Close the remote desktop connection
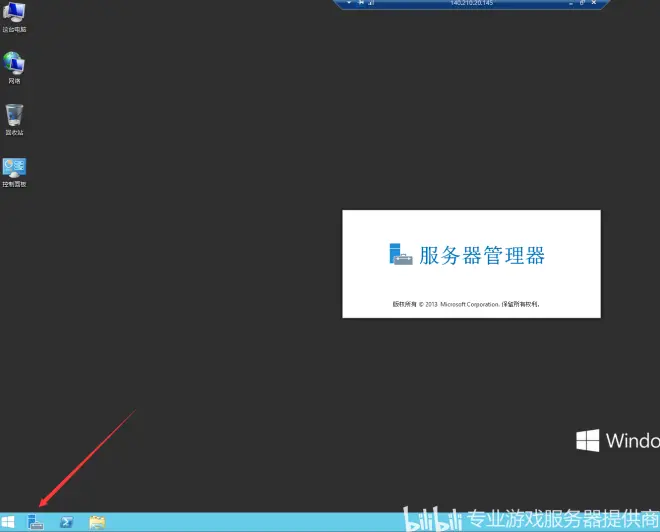The height and width of the screenshot is (532, 660). [x=594, y=3]
